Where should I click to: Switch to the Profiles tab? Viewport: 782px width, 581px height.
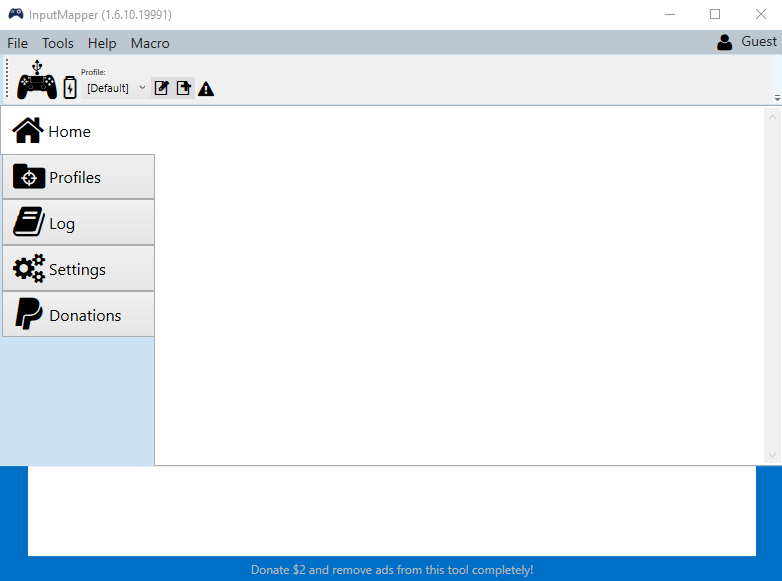point(78,177)
